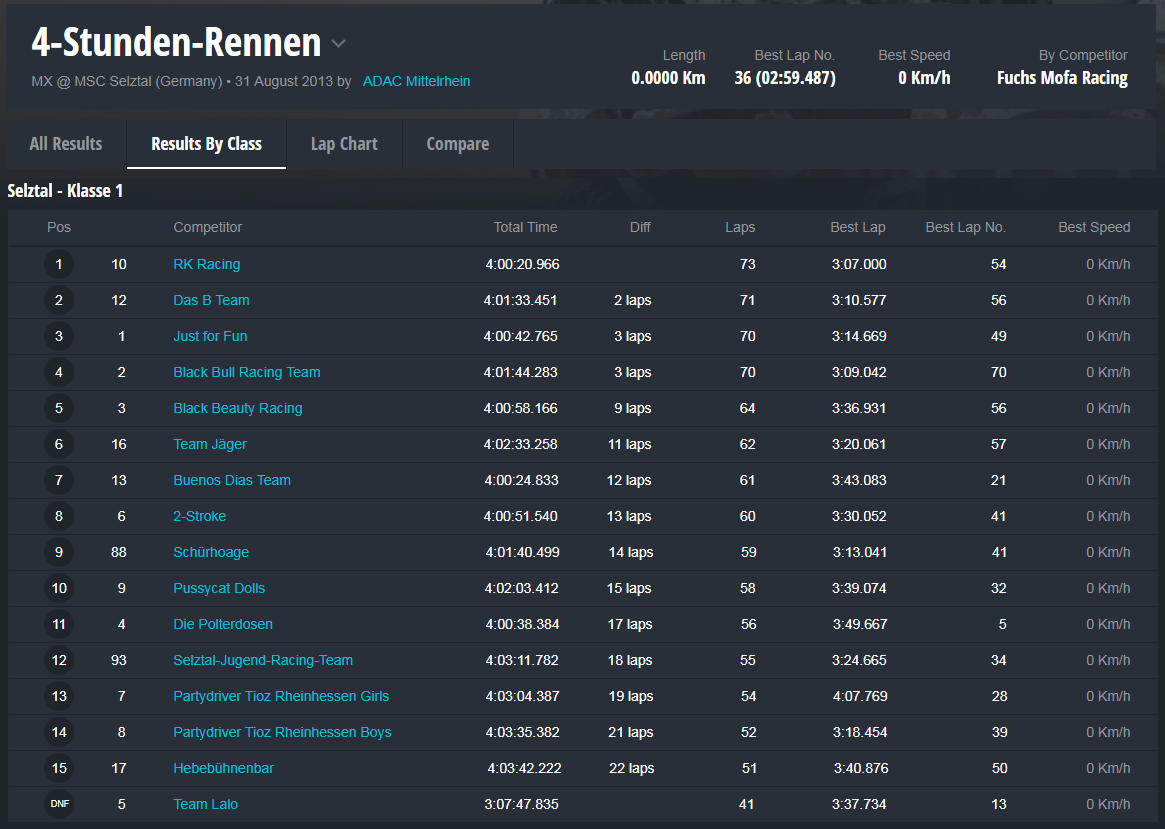
Task: Click the position 15 circle badge
Action: [x=59, y=768]
